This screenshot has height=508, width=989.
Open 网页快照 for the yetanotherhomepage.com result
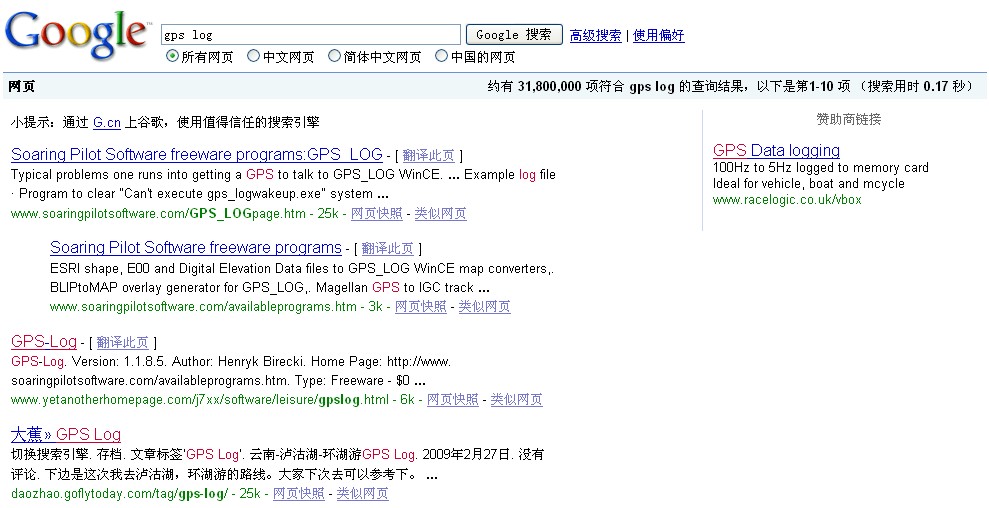click(x=453, y=399)
